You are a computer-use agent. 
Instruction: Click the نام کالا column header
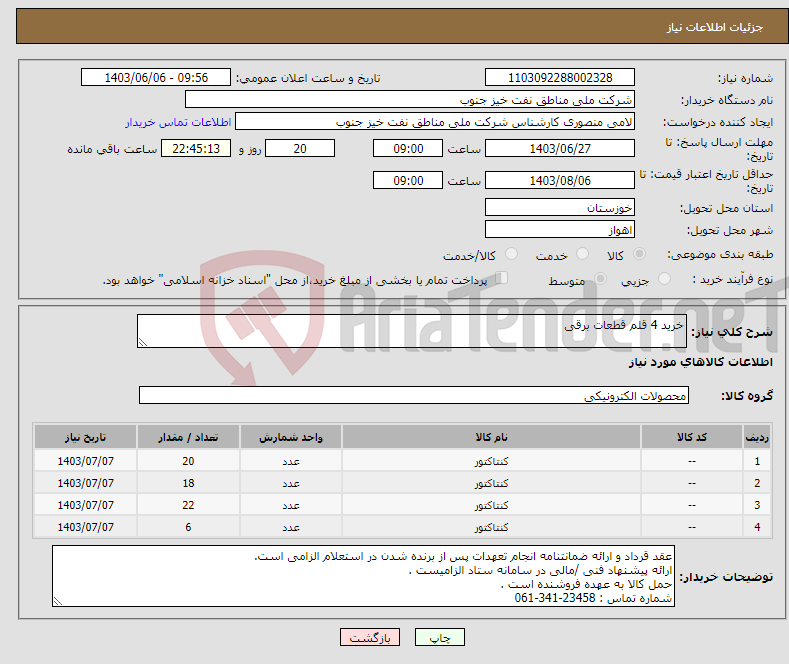[x=491, y=437]
